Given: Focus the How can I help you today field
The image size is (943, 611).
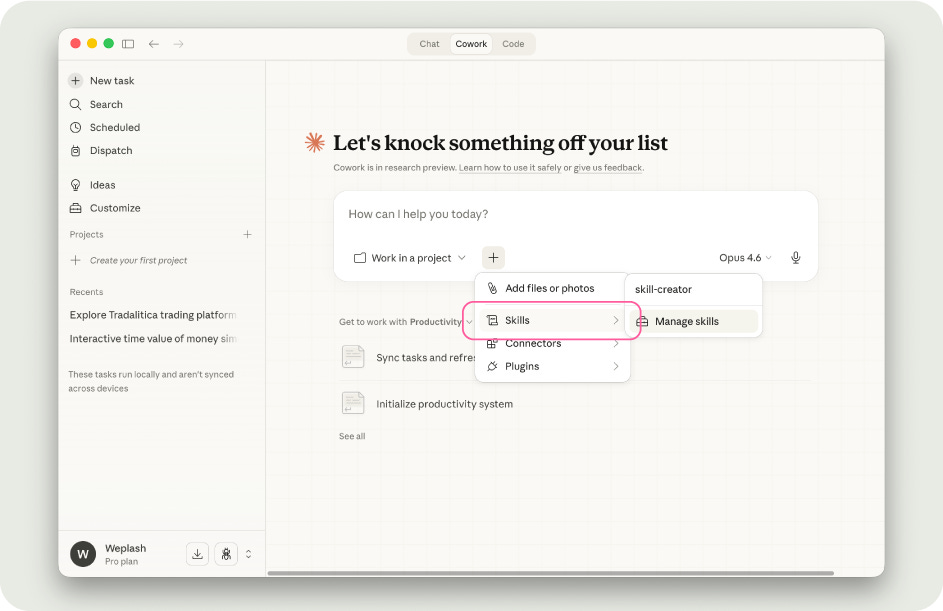Looking at the screenshot, I should (575, 214).
